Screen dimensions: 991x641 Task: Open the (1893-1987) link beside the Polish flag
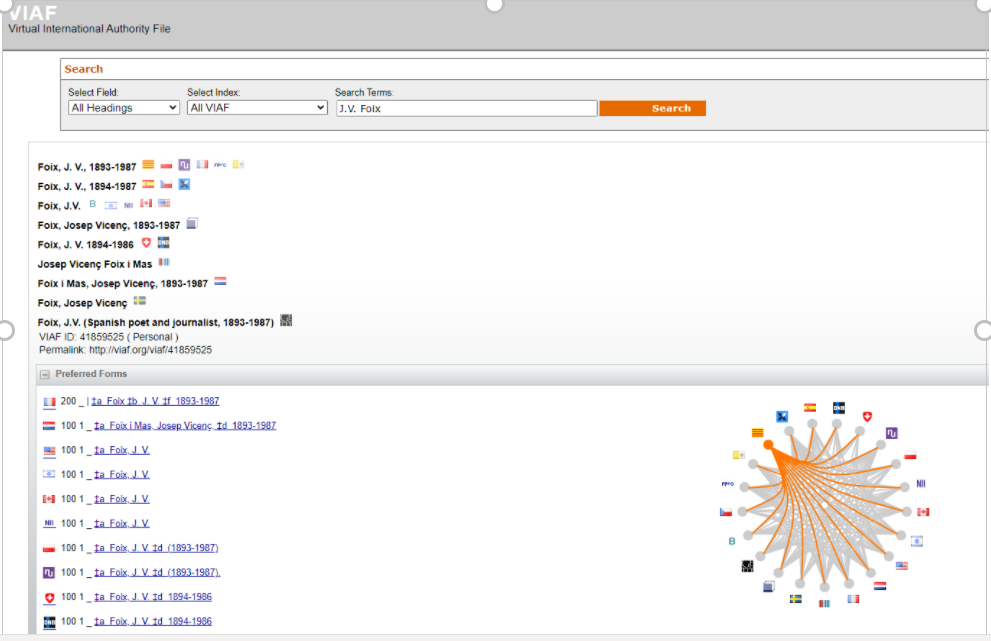(156, 548)
